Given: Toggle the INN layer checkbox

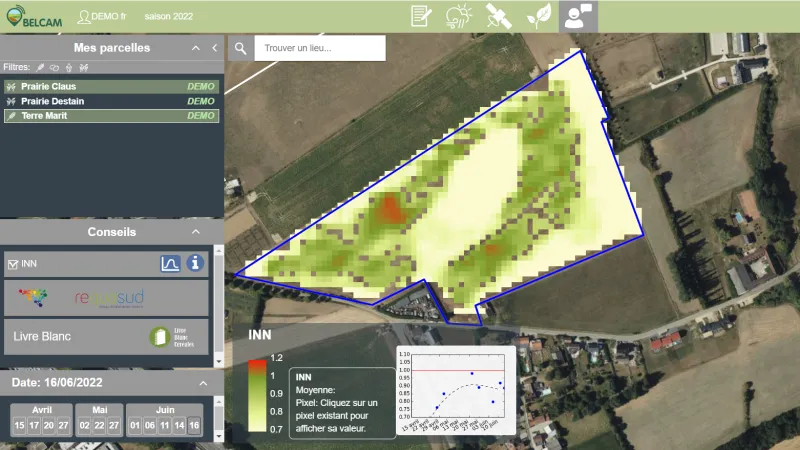Looking at the screenshot, I should point(12,265).
